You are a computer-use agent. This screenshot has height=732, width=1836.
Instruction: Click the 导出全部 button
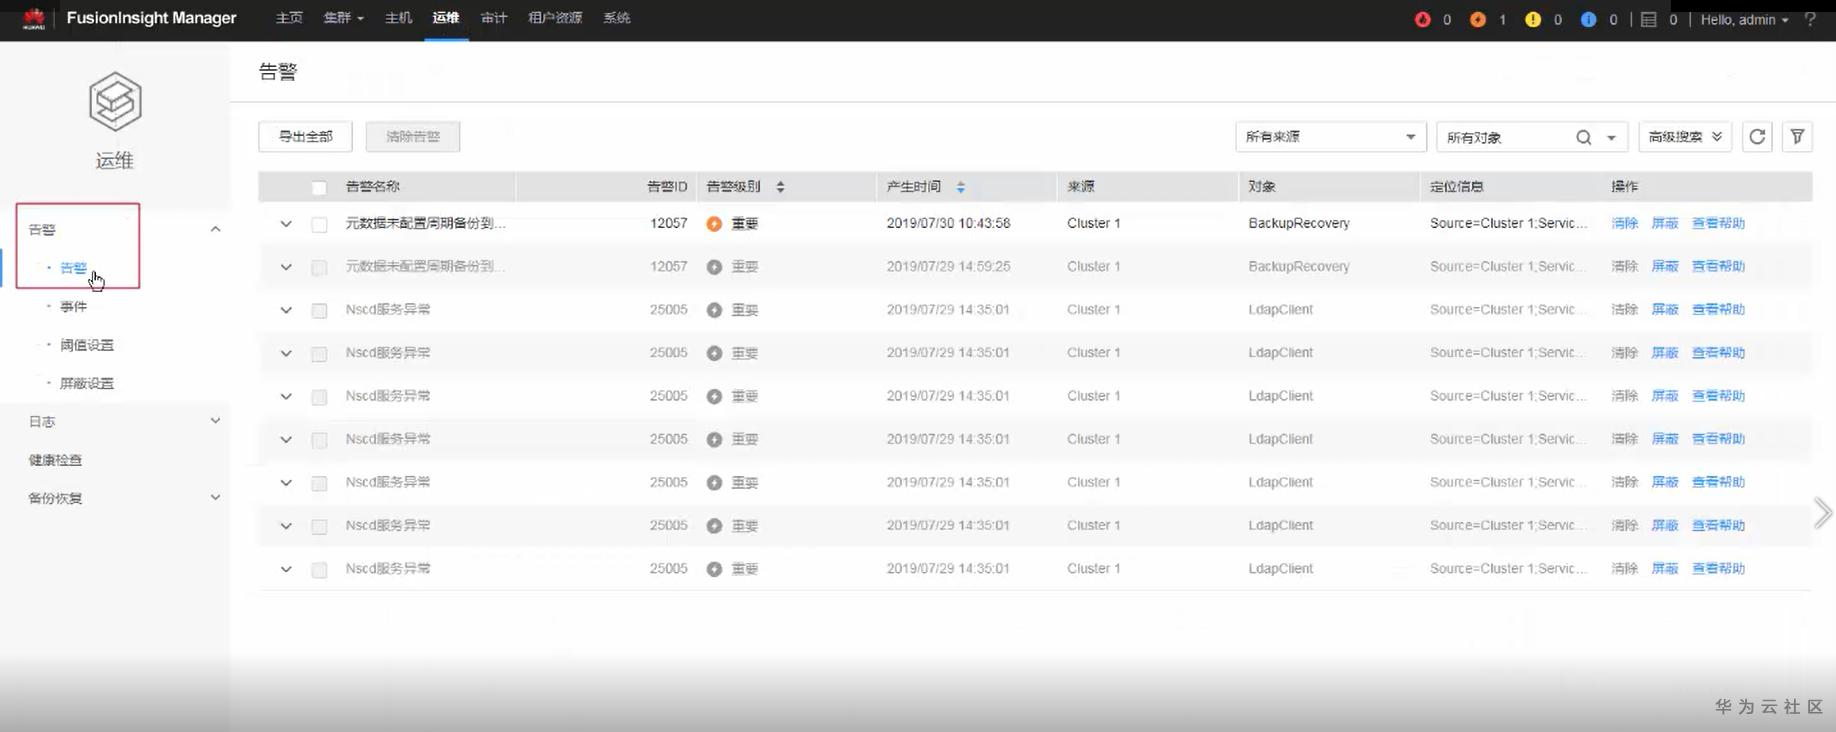tap(305, 136)
